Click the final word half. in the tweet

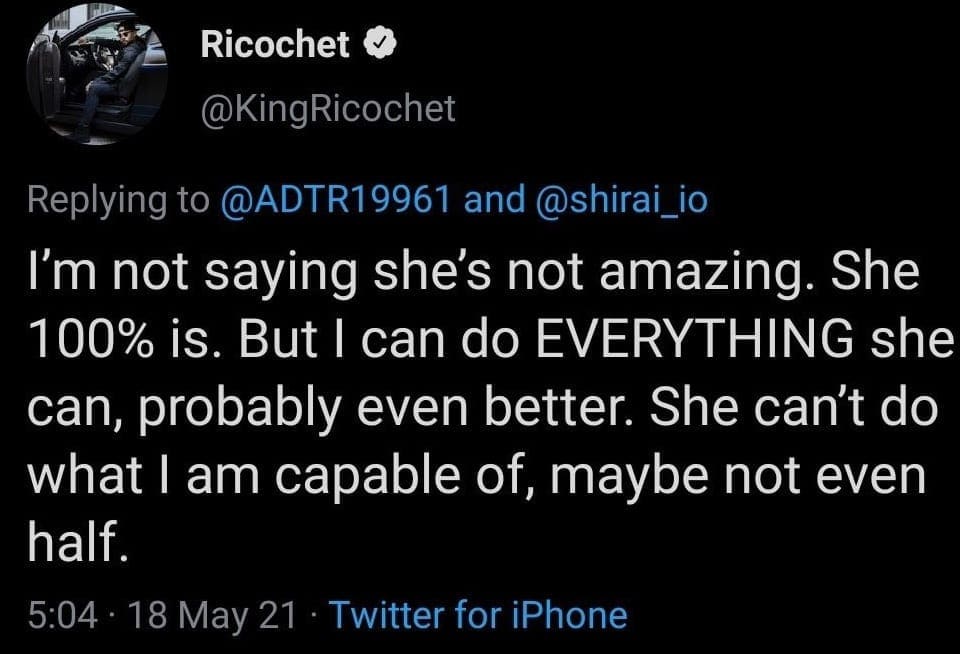[76, 545]
